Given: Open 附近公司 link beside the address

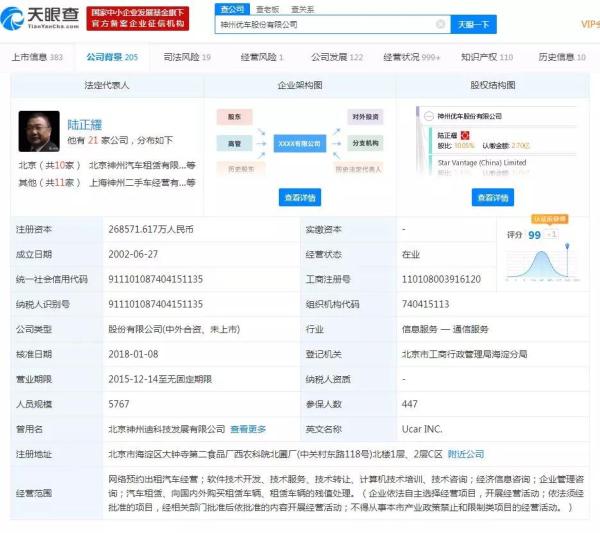Looking at the screenshot, I should tap(465, 453).
